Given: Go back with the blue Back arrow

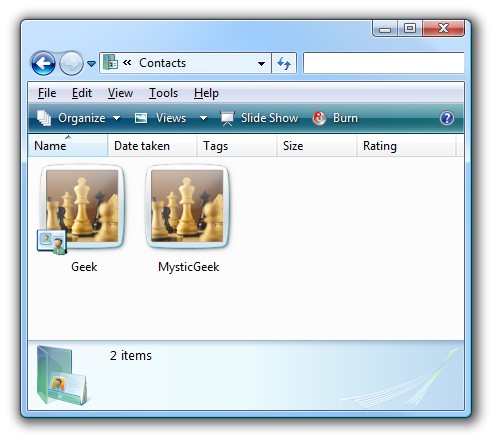Looking at the screenshot, I should pos(43,63).
